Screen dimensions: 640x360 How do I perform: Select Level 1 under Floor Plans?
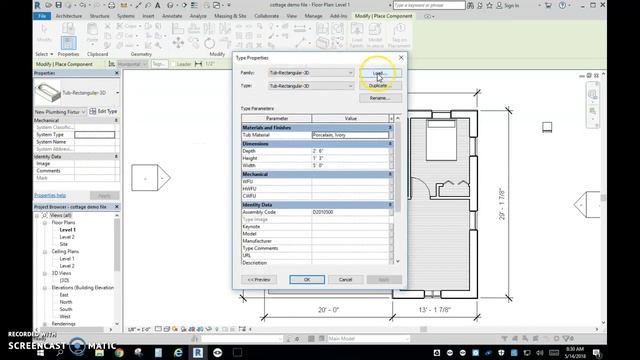67,230
